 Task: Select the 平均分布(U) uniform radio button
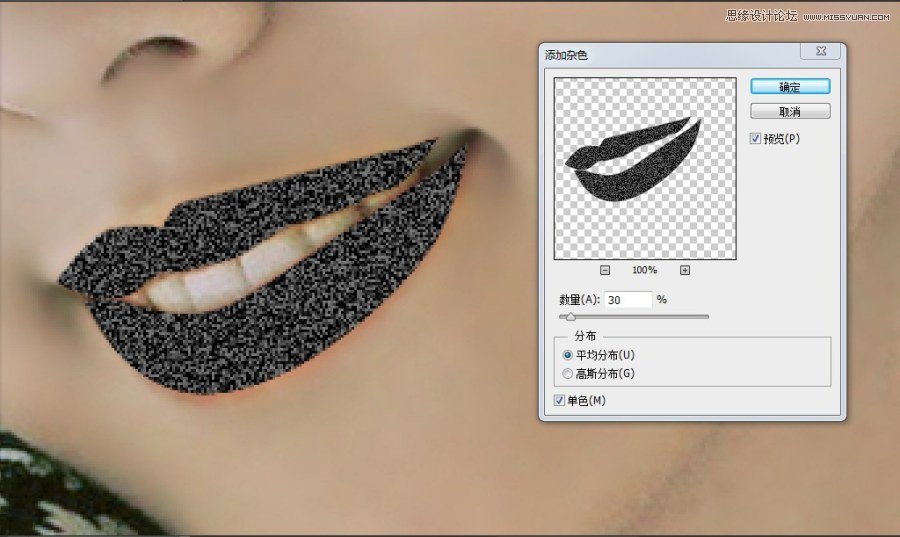click(x=568, y=355)
